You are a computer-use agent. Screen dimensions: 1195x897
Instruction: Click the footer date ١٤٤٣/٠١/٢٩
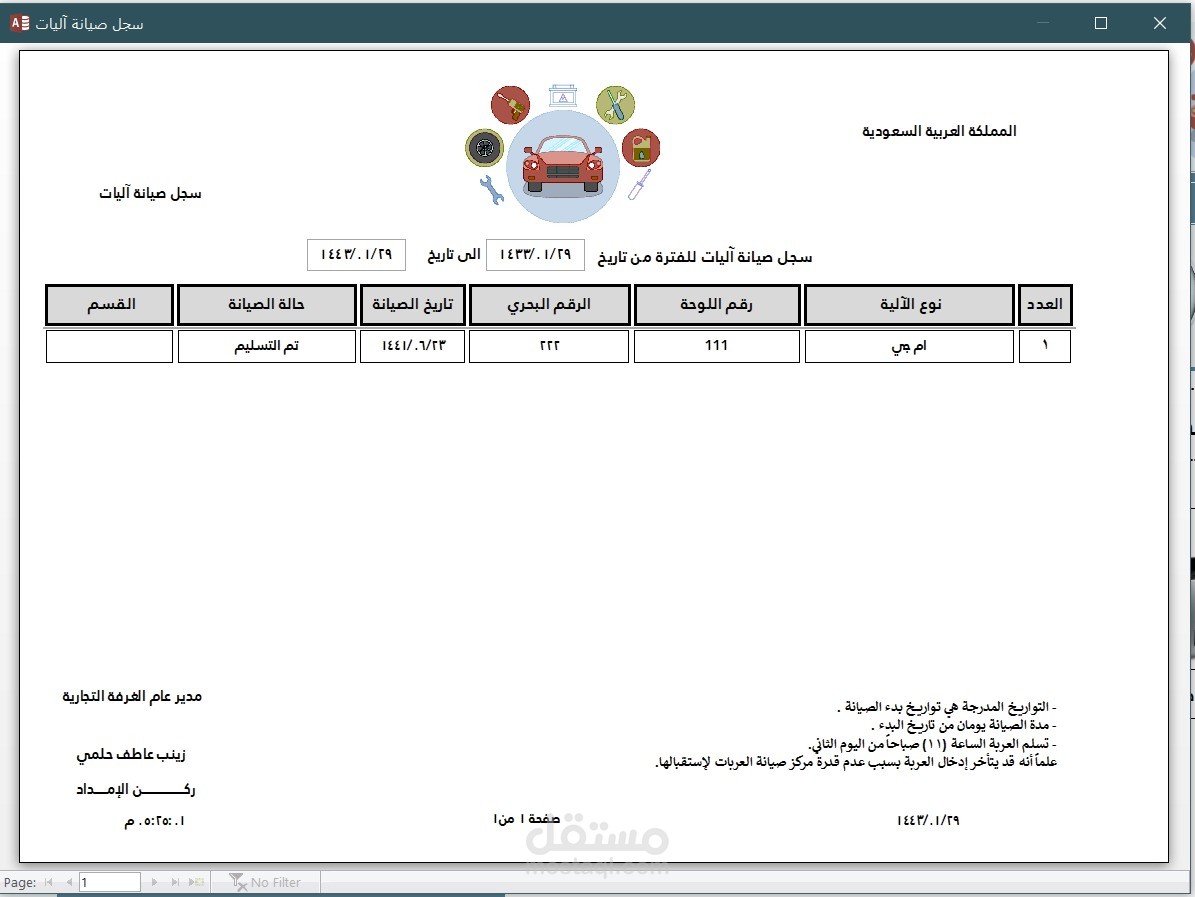(928, 821)
